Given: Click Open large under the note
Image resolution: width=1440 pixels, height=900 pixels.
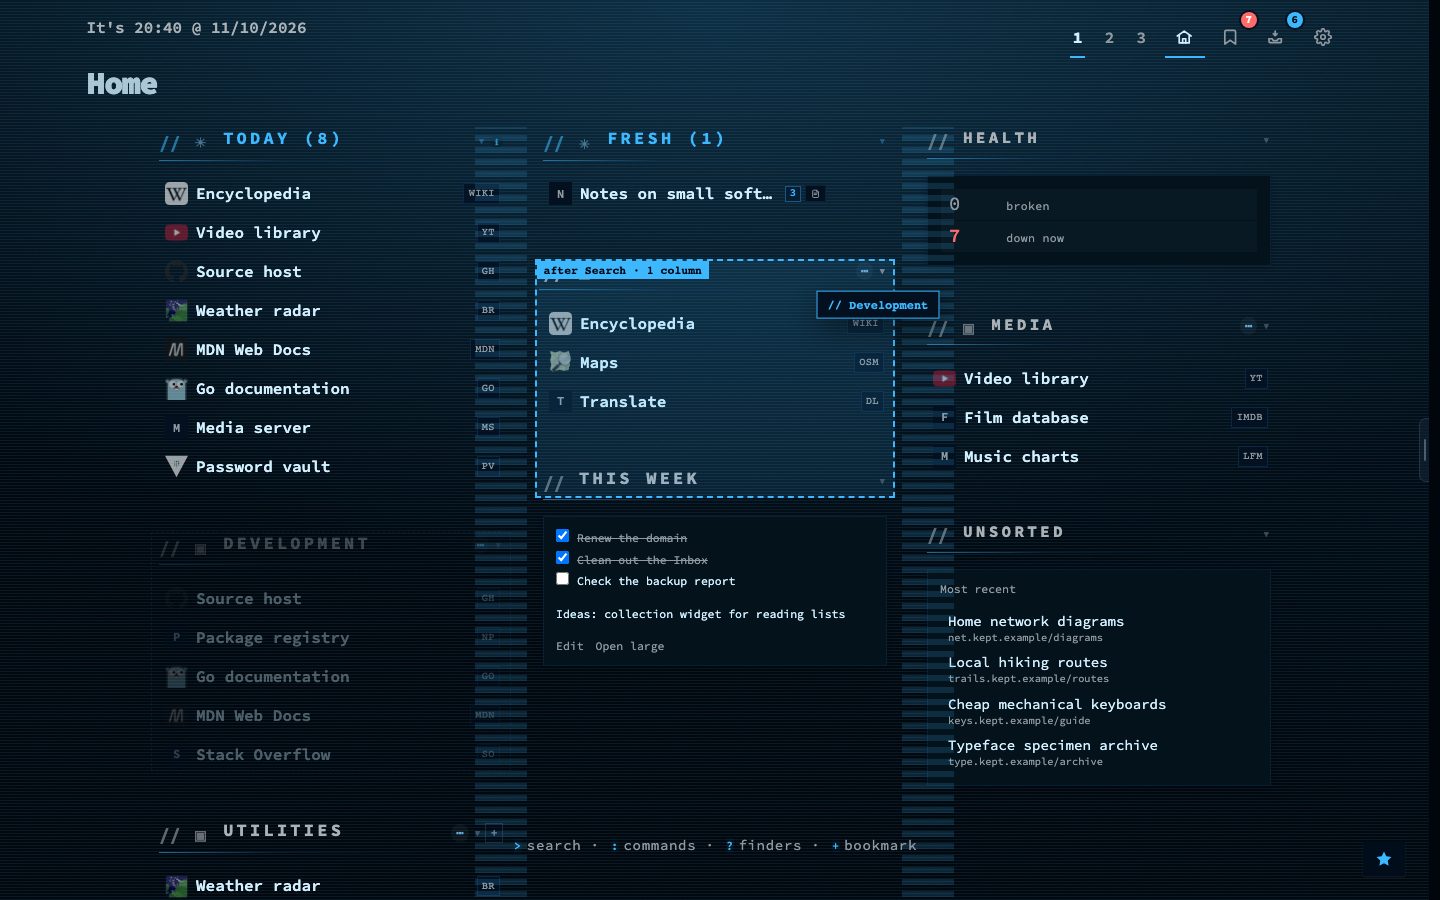Looking at the screenshot, I should pyautogui.click(x=630, y=646).
